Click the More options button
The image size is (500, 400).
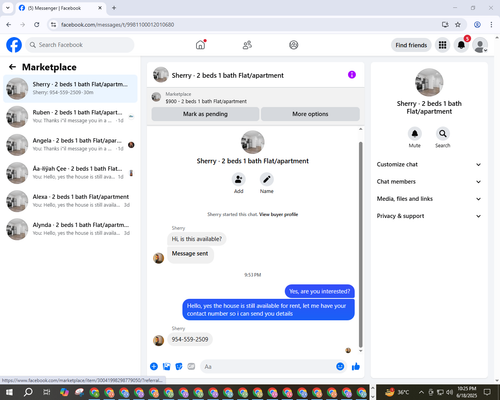click(x=310, y=114)
